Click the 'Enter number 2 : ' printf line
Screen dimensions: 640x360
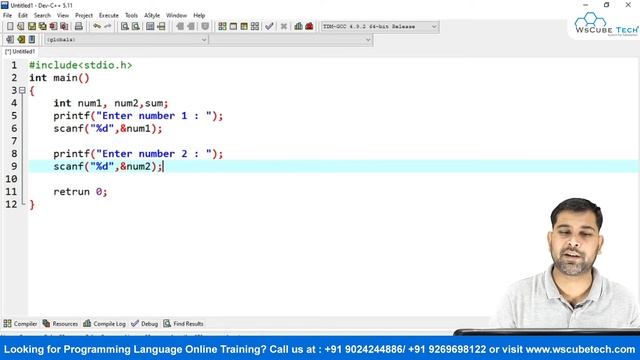(138, 154)
